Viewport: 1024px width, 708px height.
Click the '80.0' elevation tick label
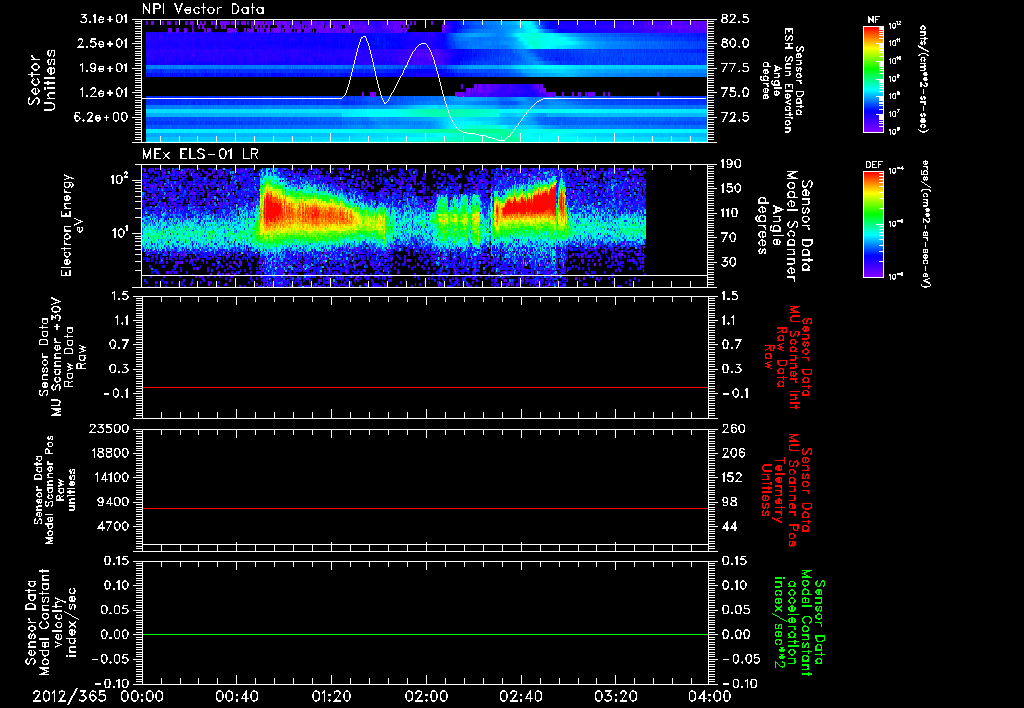coord(735,43)
